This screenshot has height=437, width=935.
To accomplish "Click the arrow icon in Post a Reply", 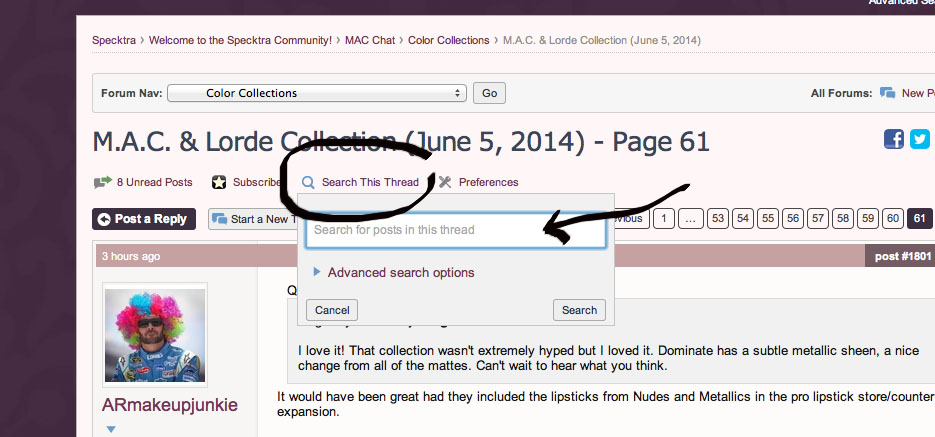I will coord(104,219).
